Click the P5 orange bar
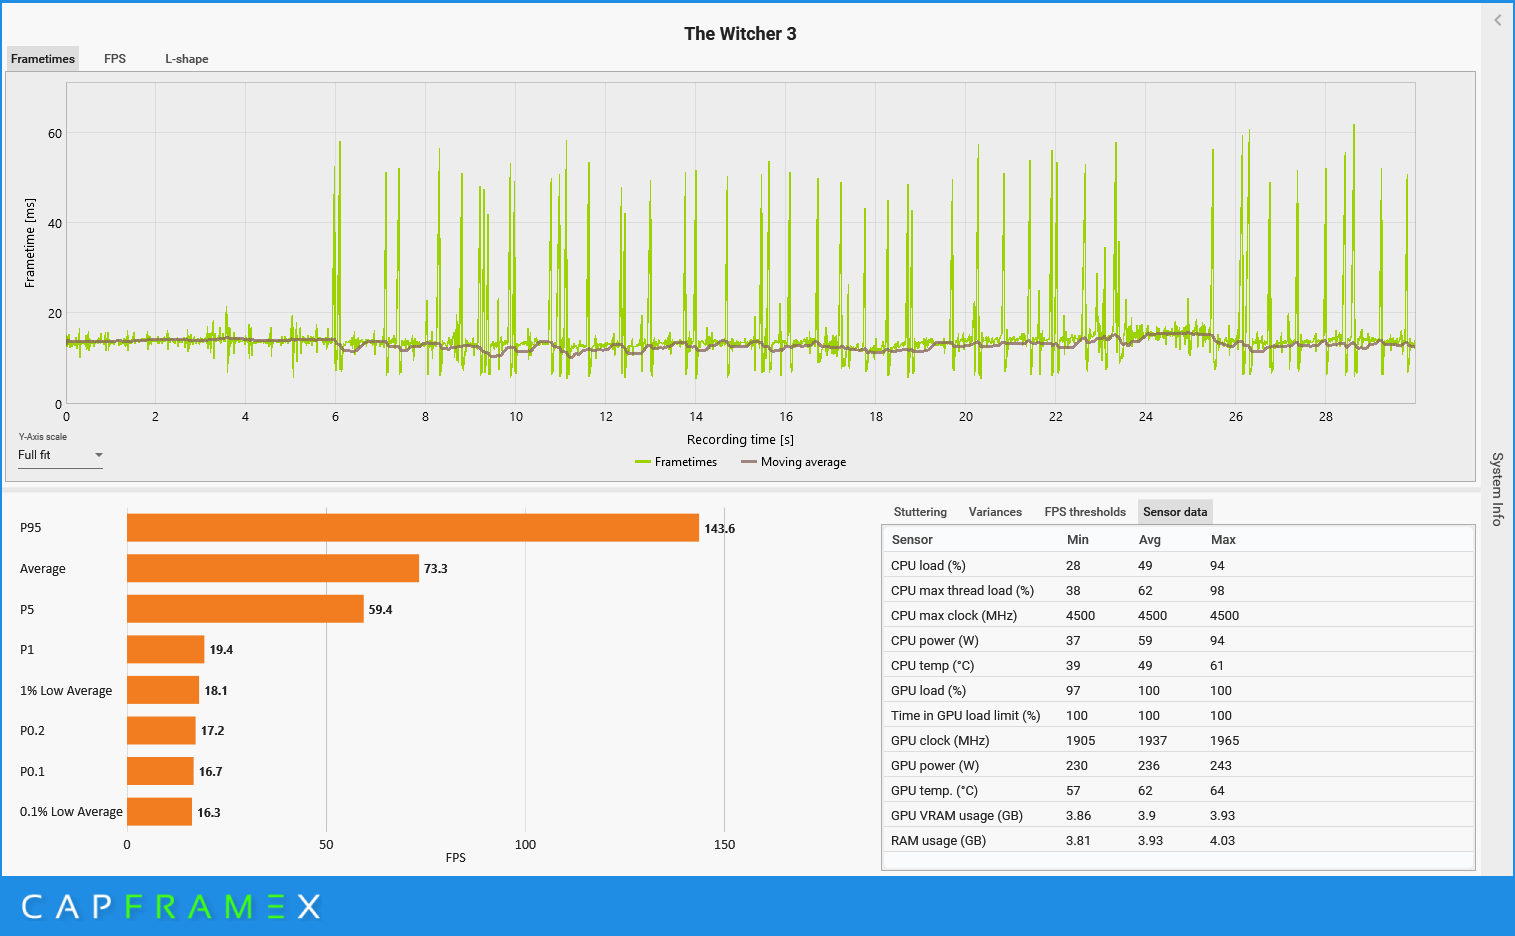 tap(245, 609)
